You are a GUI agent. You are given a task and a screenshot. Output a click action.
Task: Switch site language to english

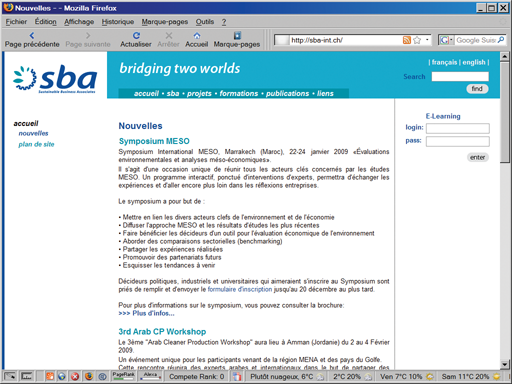point(474,62)
